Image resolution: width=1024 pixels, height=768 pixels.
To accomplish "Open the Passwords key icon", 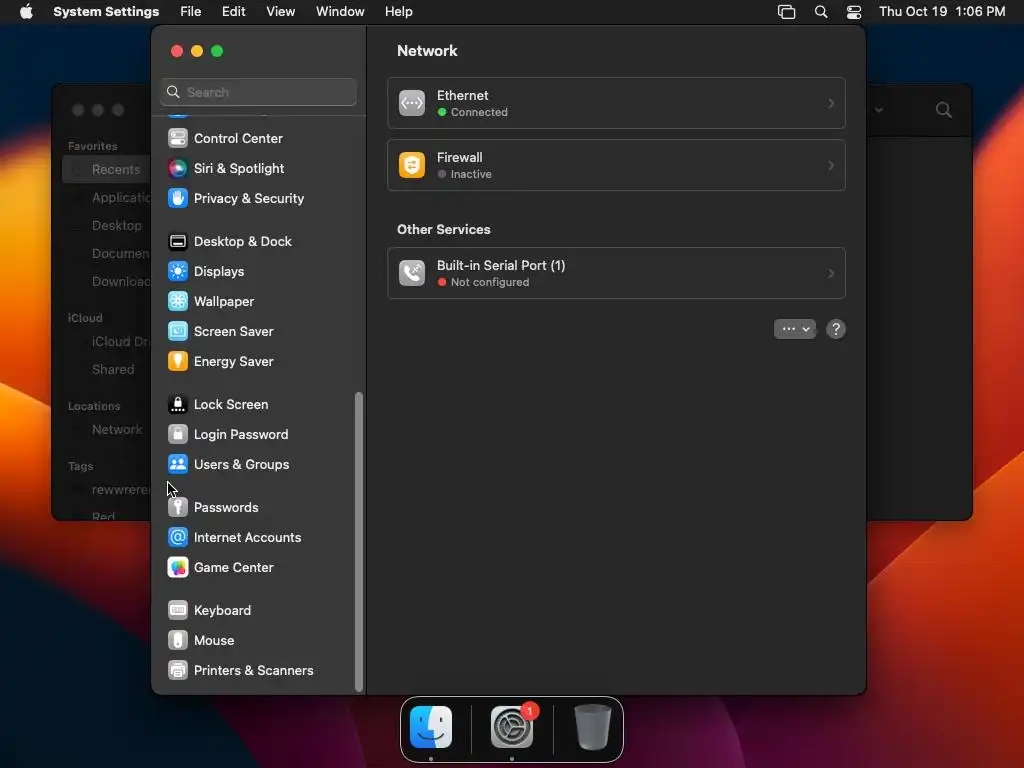I will [x=178, y=508].
